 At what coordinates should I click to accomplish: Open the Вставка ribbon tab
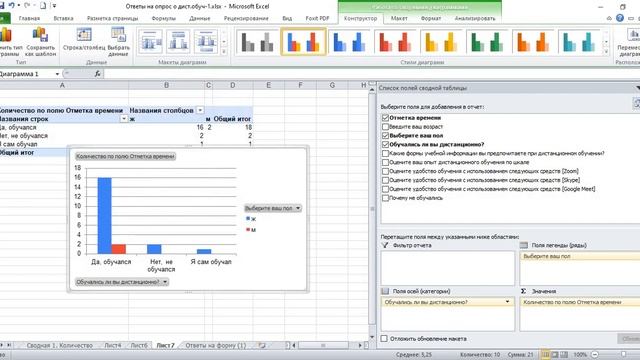tap(63, 18)
